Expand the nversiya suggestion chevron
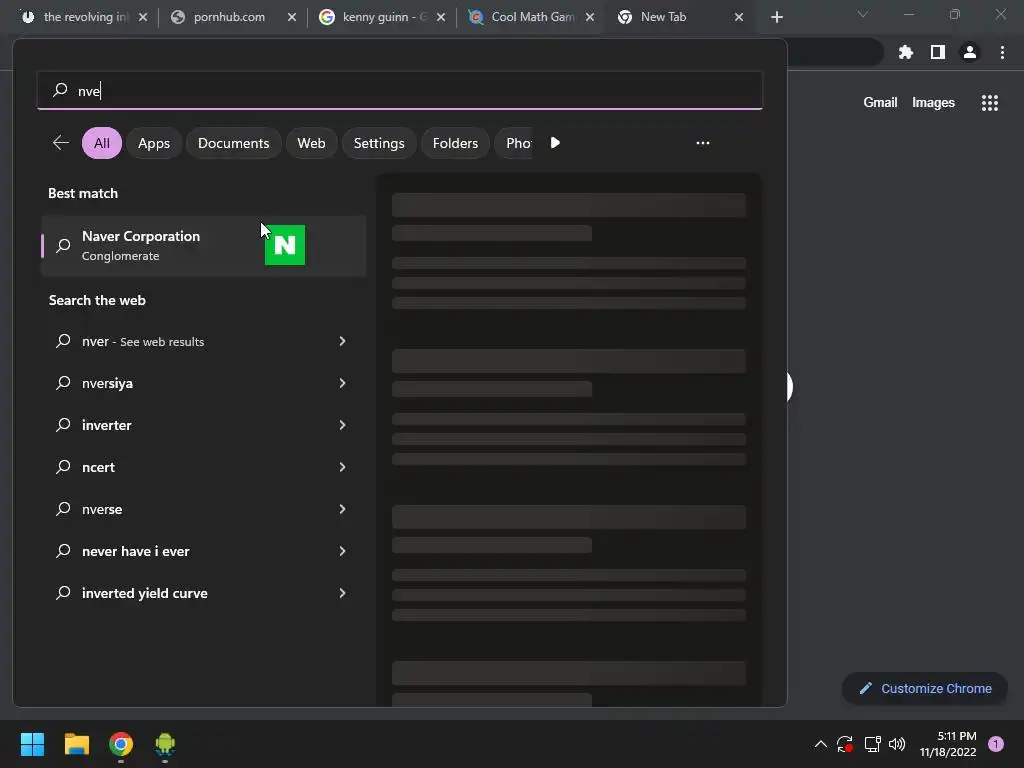This screenshot has height=768, width=1024. [x=342, y=383]
